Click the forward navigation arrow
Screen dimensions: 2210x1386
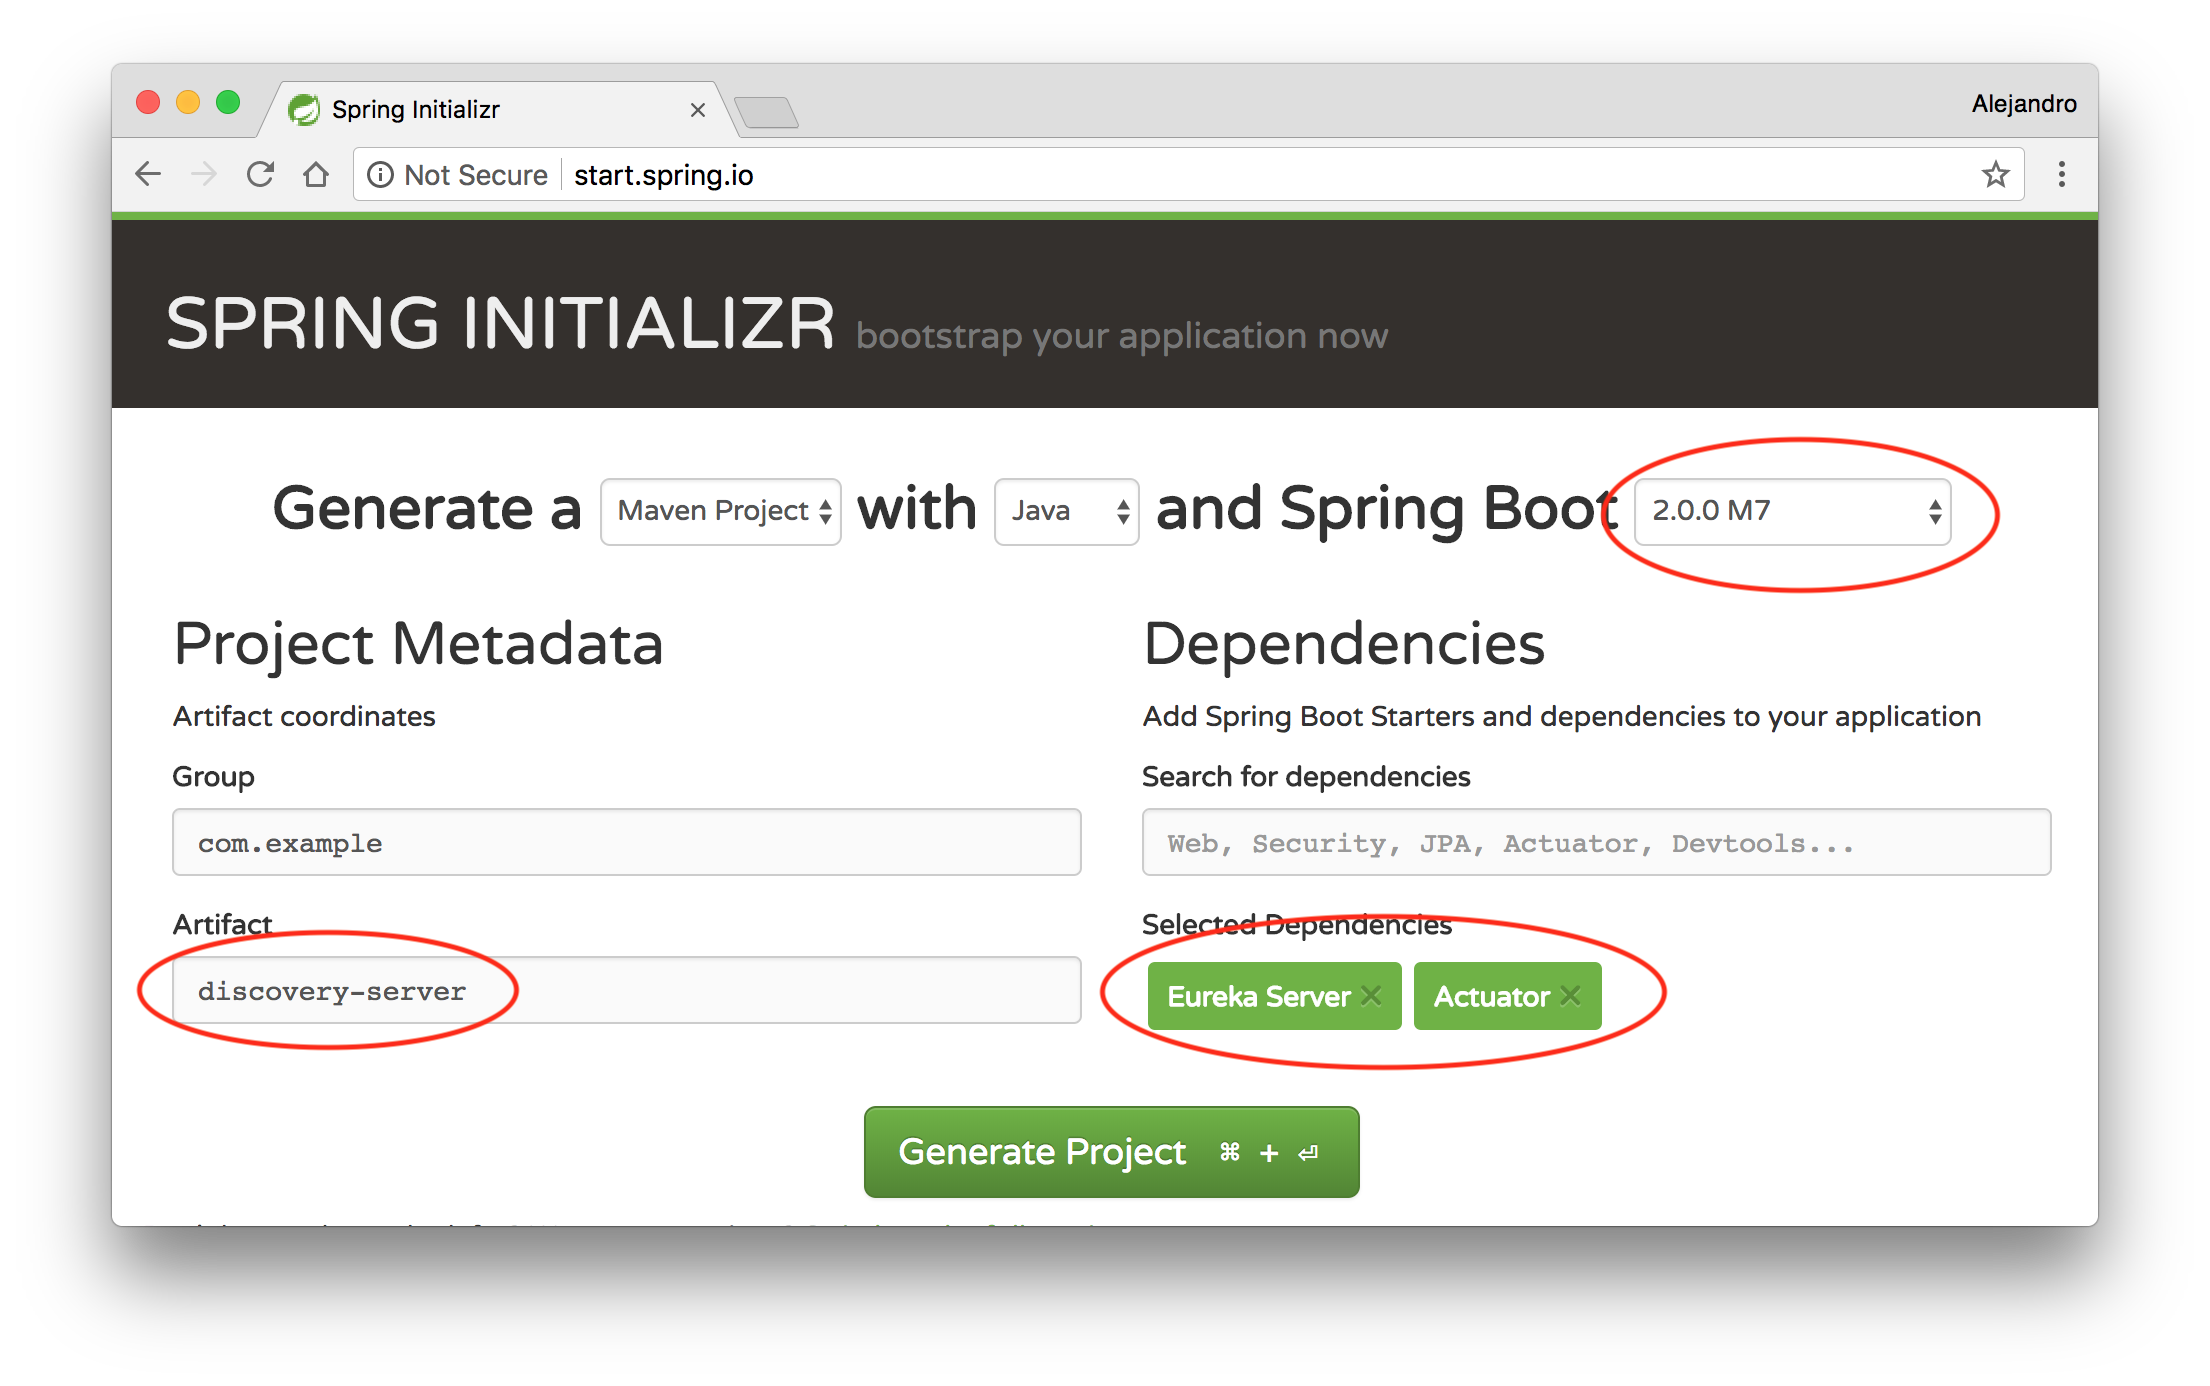tap(204, 173)
